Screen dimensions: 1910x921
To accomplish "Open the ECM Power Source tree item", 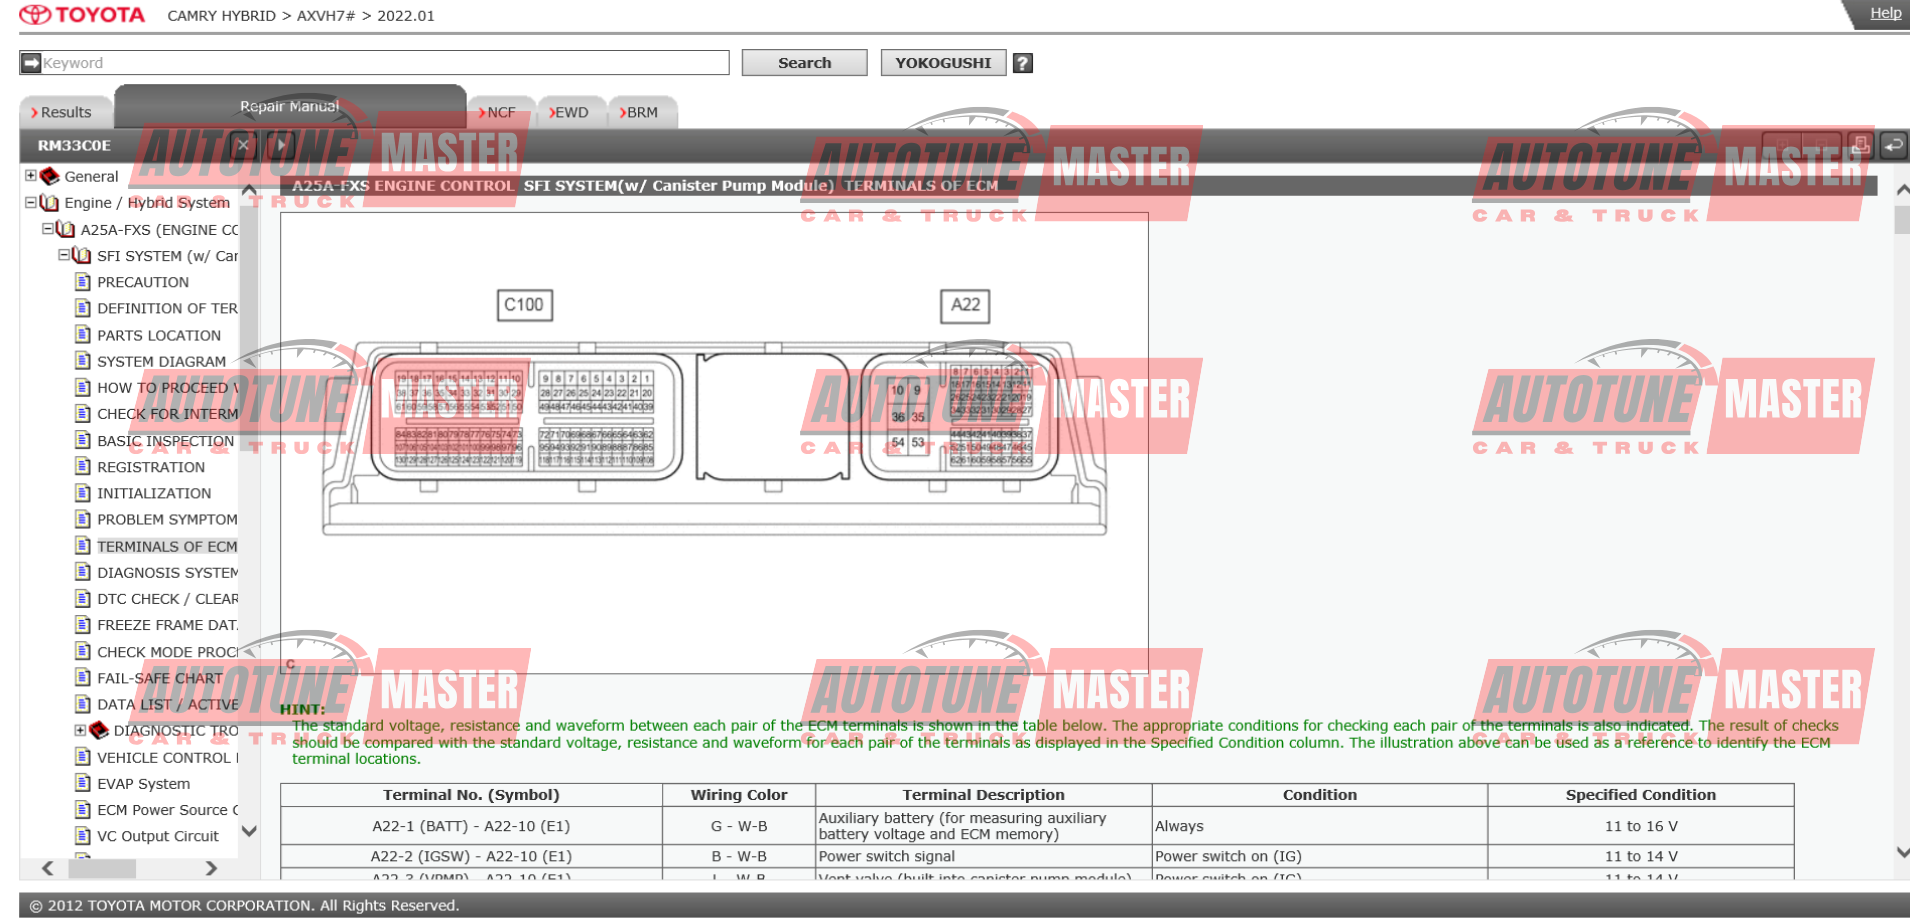I will pyautogui.click(x=167, y=810).
